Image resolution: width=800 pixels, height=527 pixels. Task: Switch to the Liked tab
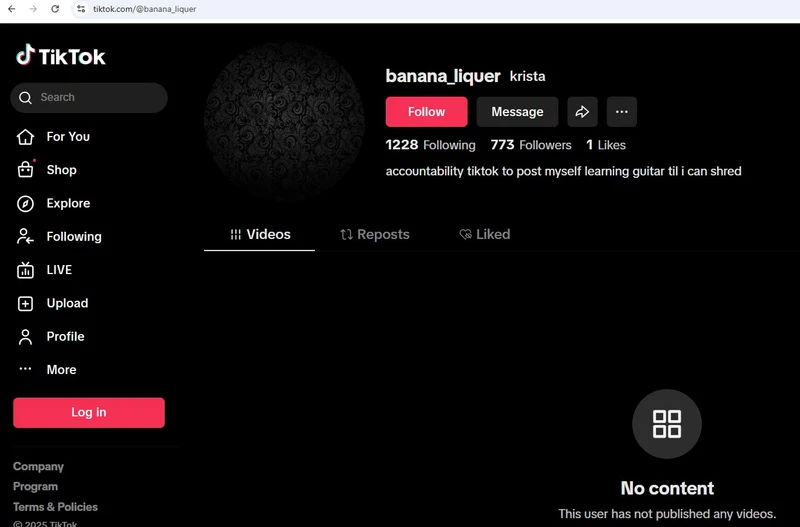[485, 234]
